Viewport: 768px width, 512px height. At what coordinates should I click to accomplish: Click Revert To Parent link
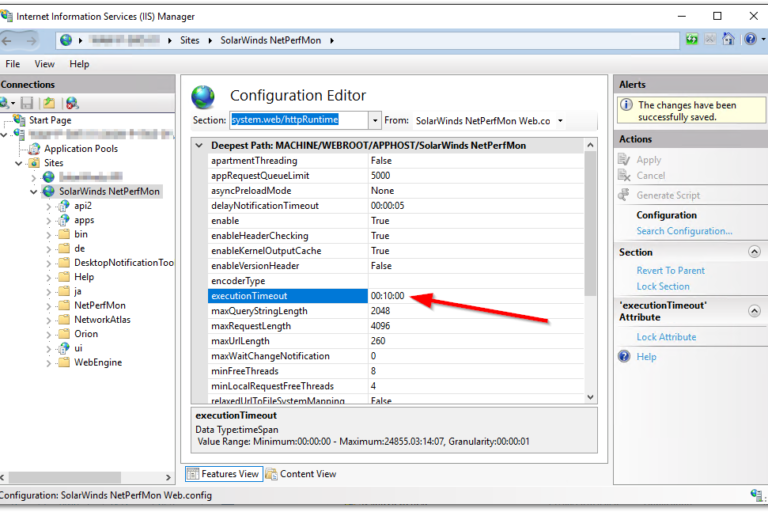click(671, 270)
